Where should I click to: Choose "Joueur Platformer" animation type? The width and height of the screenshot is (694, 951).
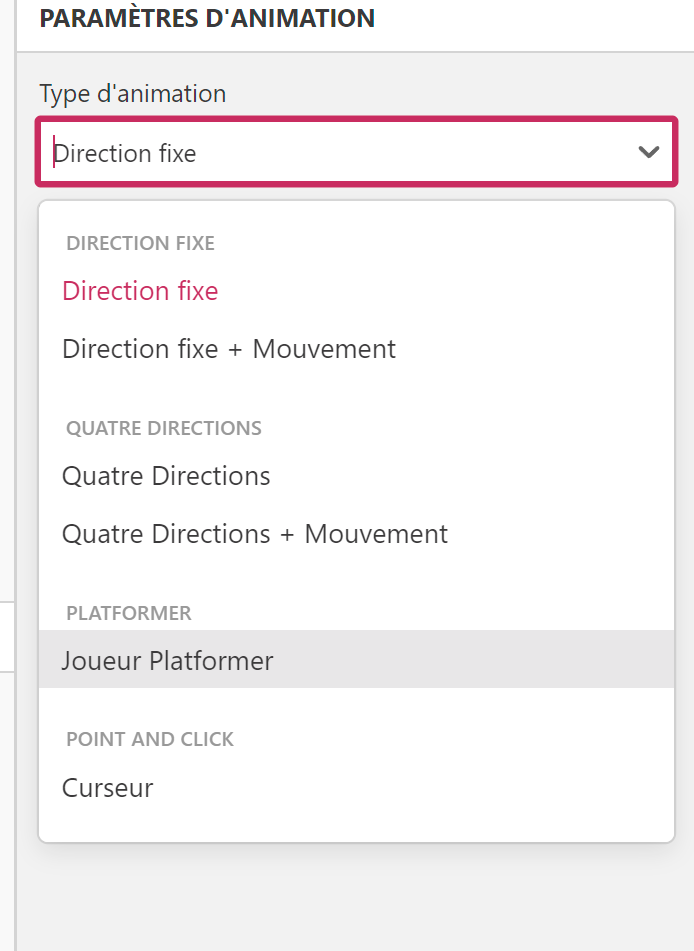(x=167, y=661)
